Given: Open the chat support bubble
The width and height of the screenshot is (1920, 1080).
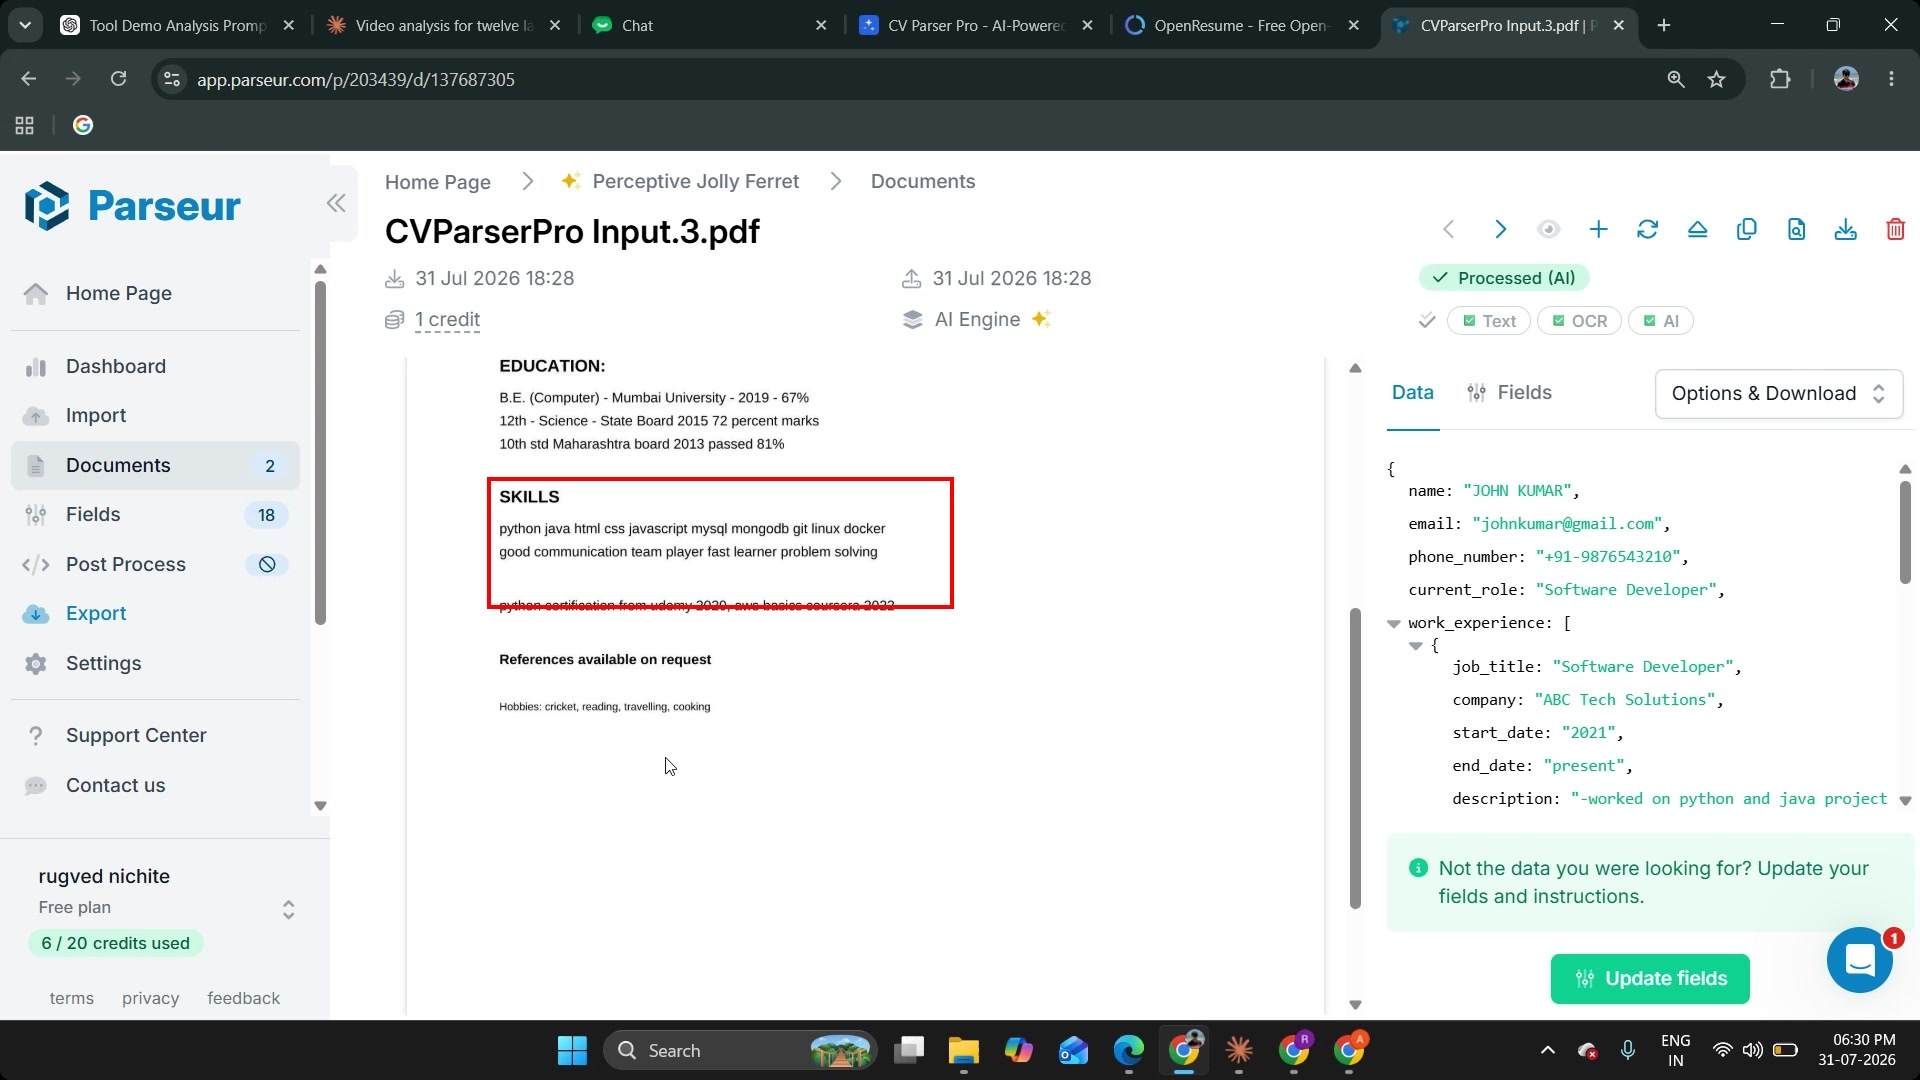Looking at the screenshot, I should tap(1859, 961).
